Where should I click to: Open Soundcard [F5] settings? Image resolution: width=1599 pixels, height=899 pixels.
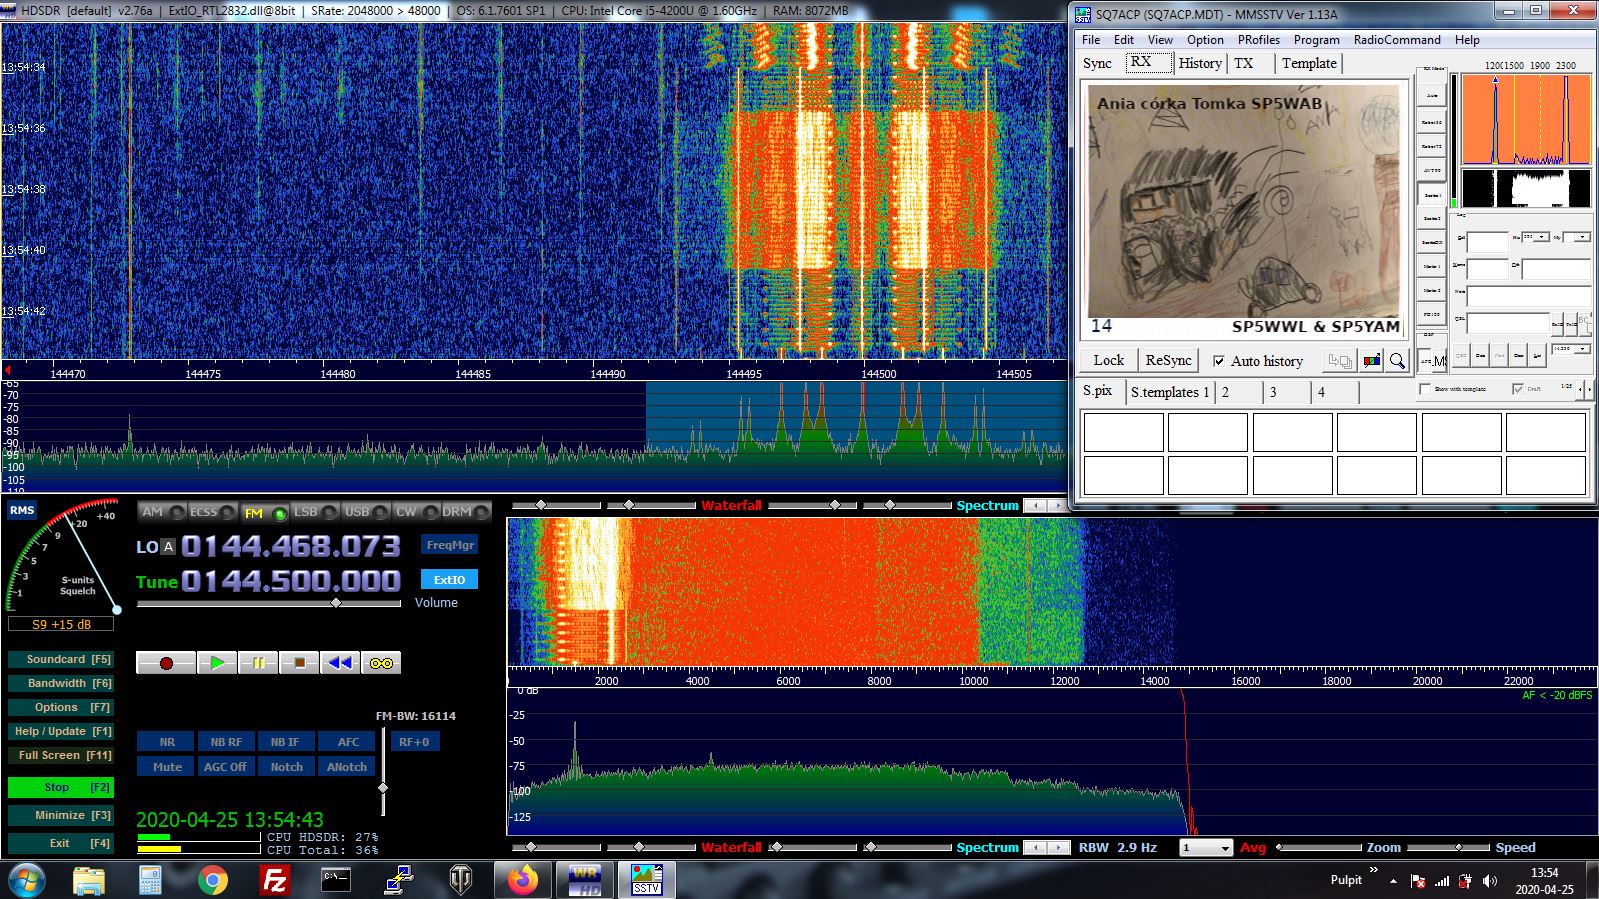[60, 659]
